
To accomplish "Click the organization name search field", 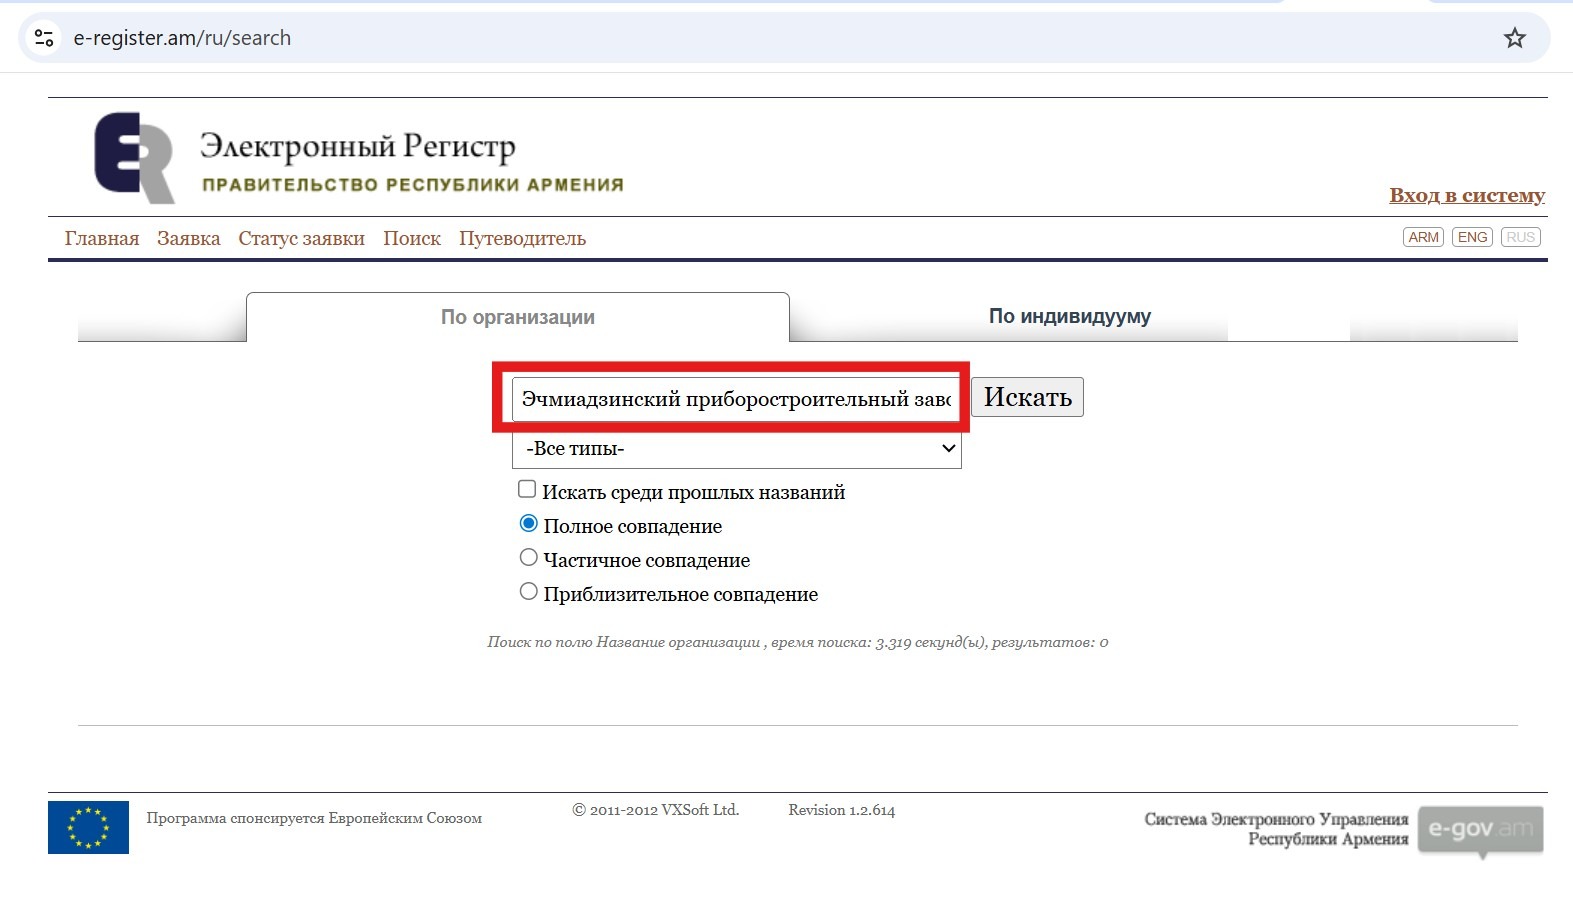I will click(735, 399).
